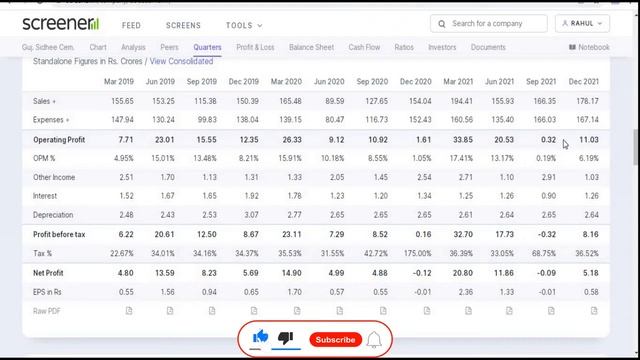Open Raw PDF for Dec 2021

(594, 311)
